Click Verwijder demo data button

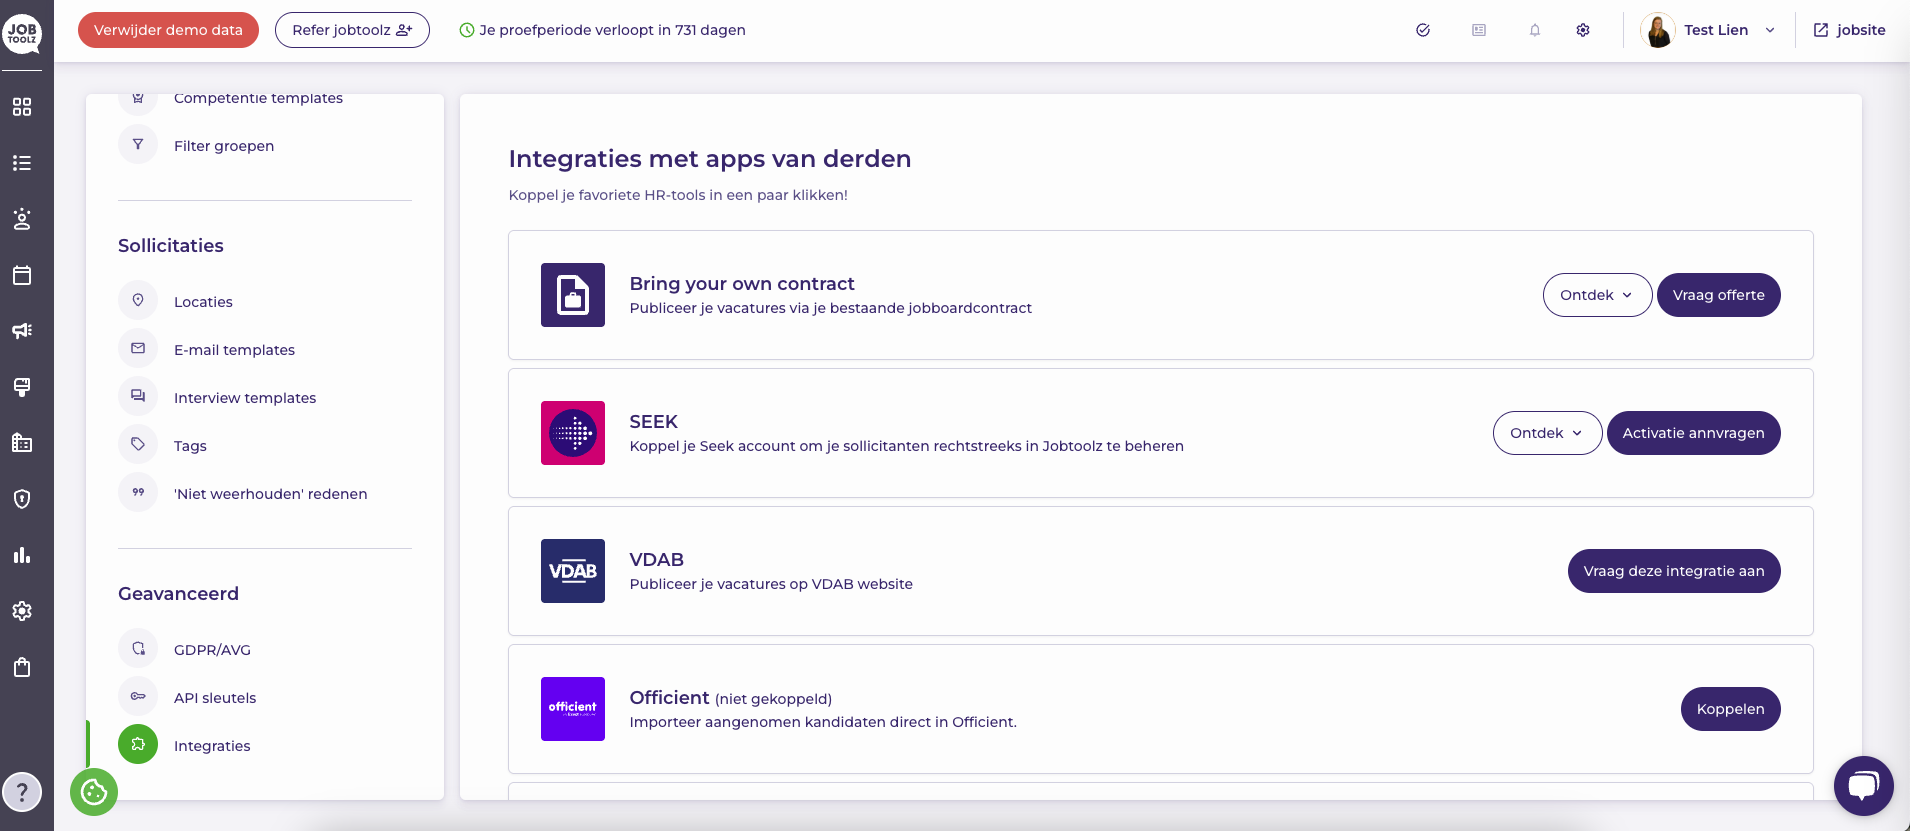(x=168, y=30)
